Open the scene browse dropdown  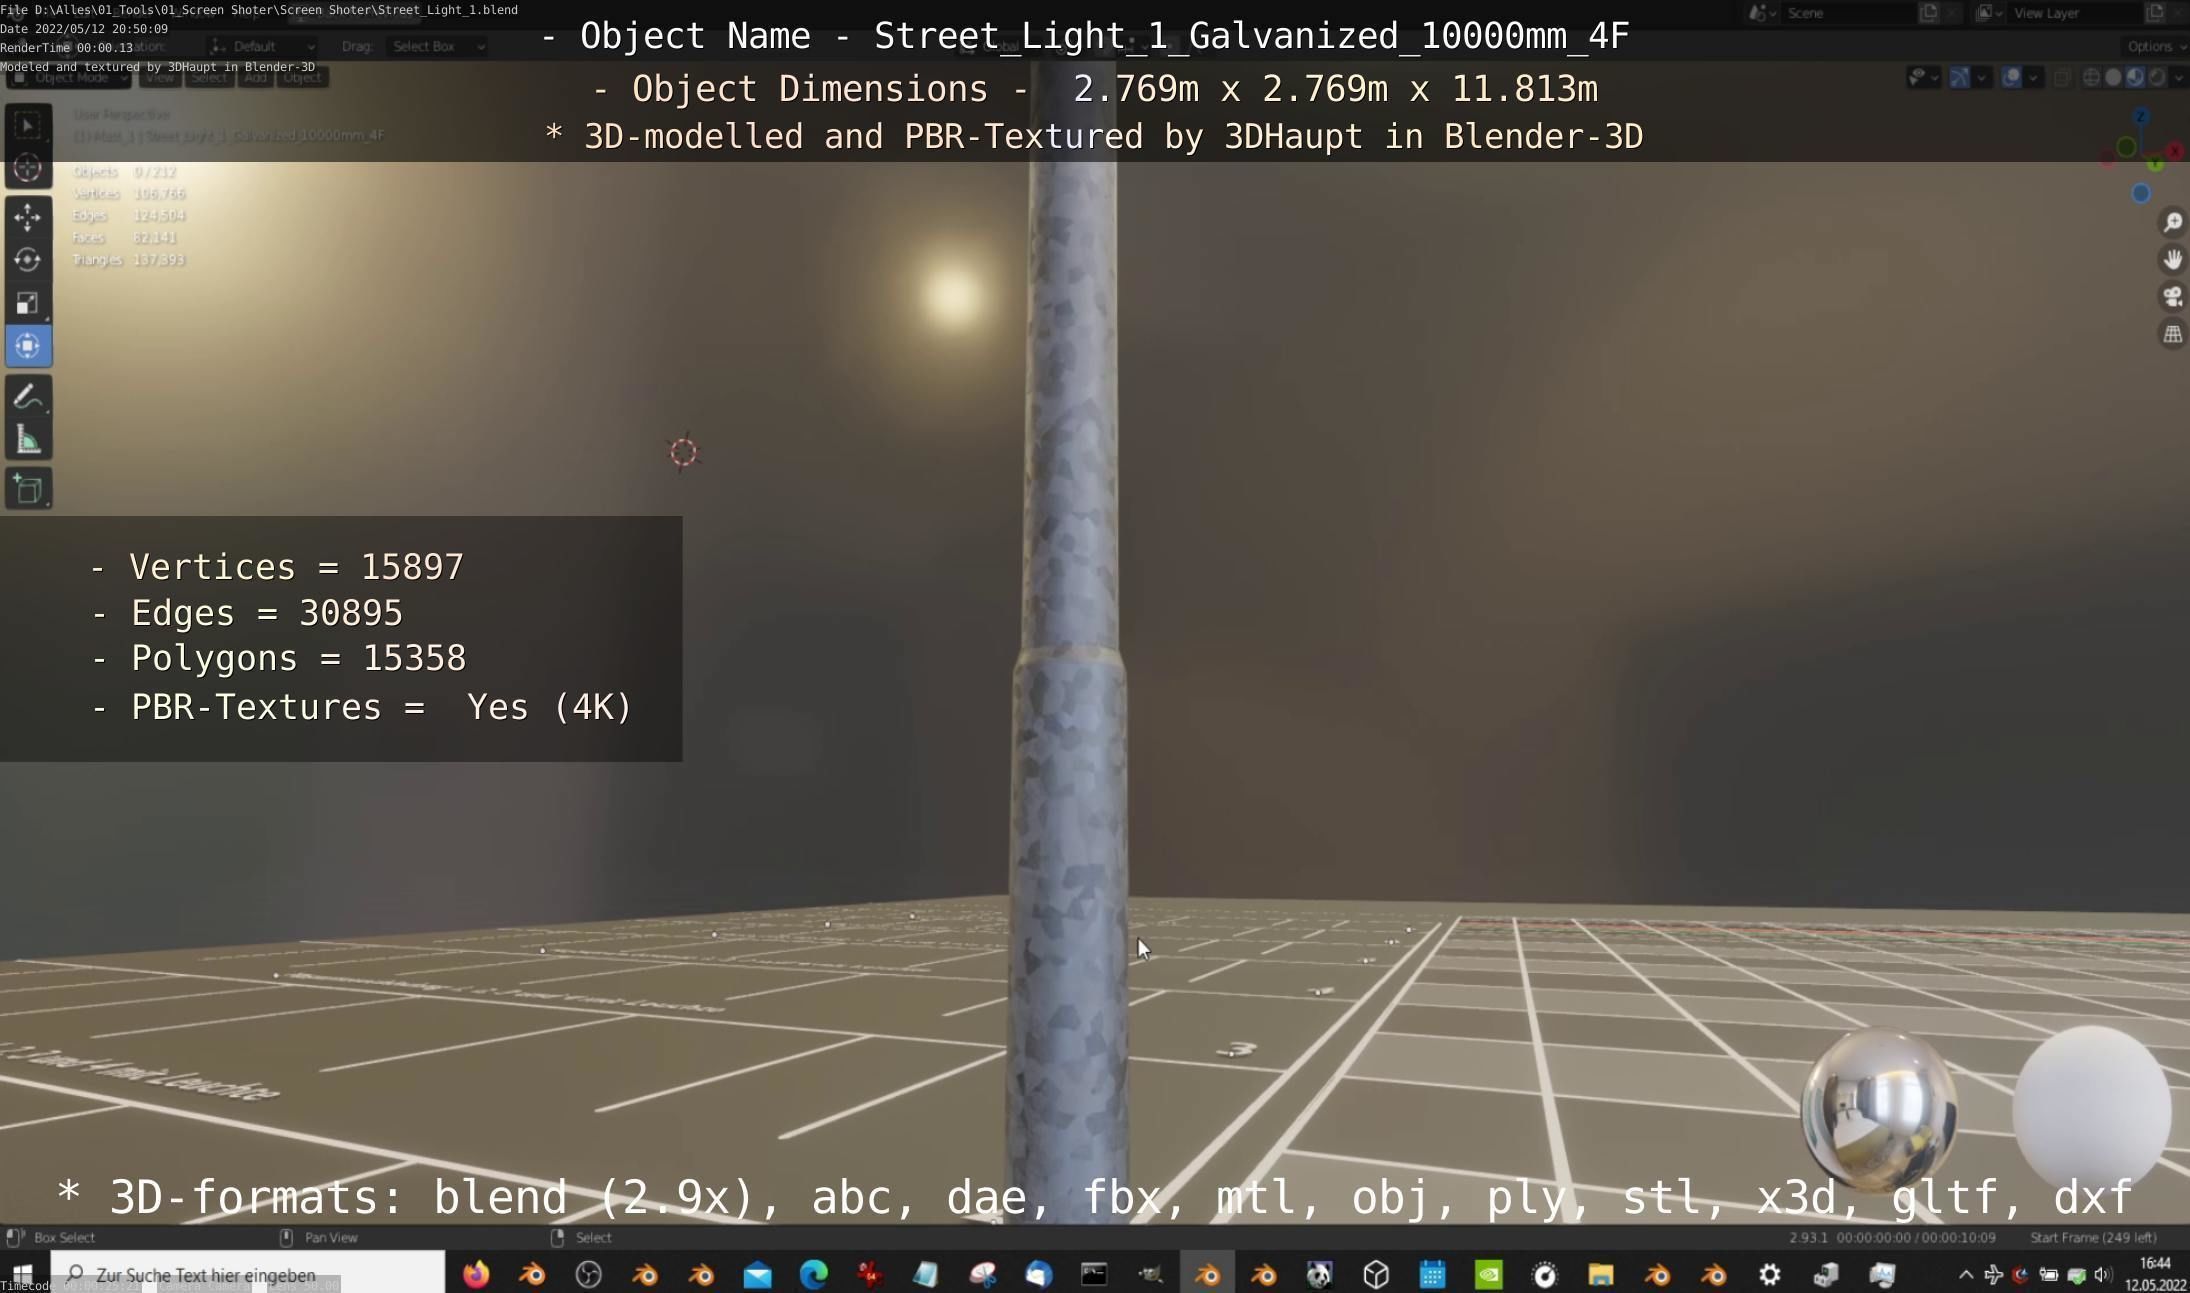(x=1762, y=13)
